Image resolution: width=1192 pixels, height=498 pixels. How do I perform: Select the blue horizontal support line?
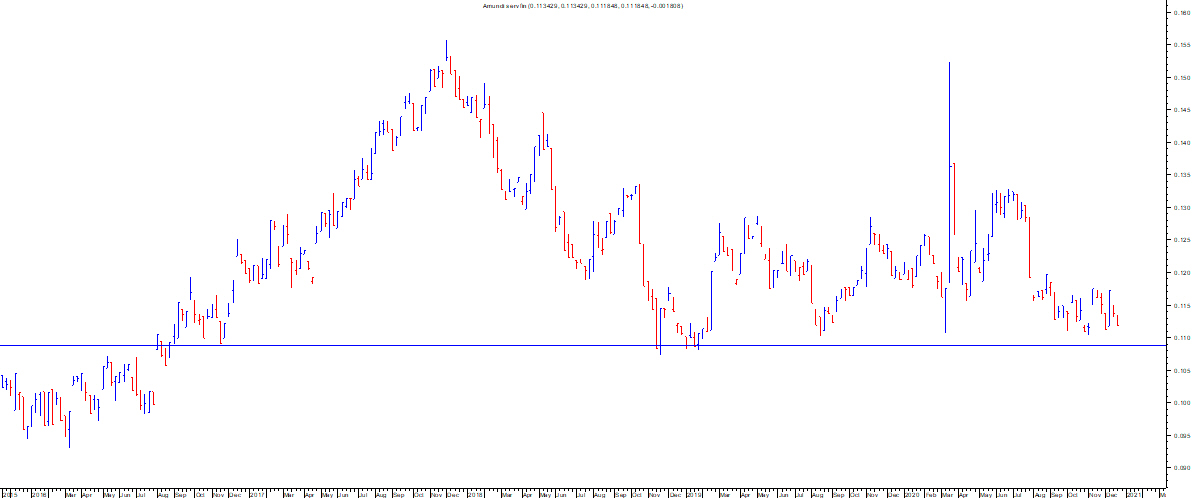tap(582, 345)
